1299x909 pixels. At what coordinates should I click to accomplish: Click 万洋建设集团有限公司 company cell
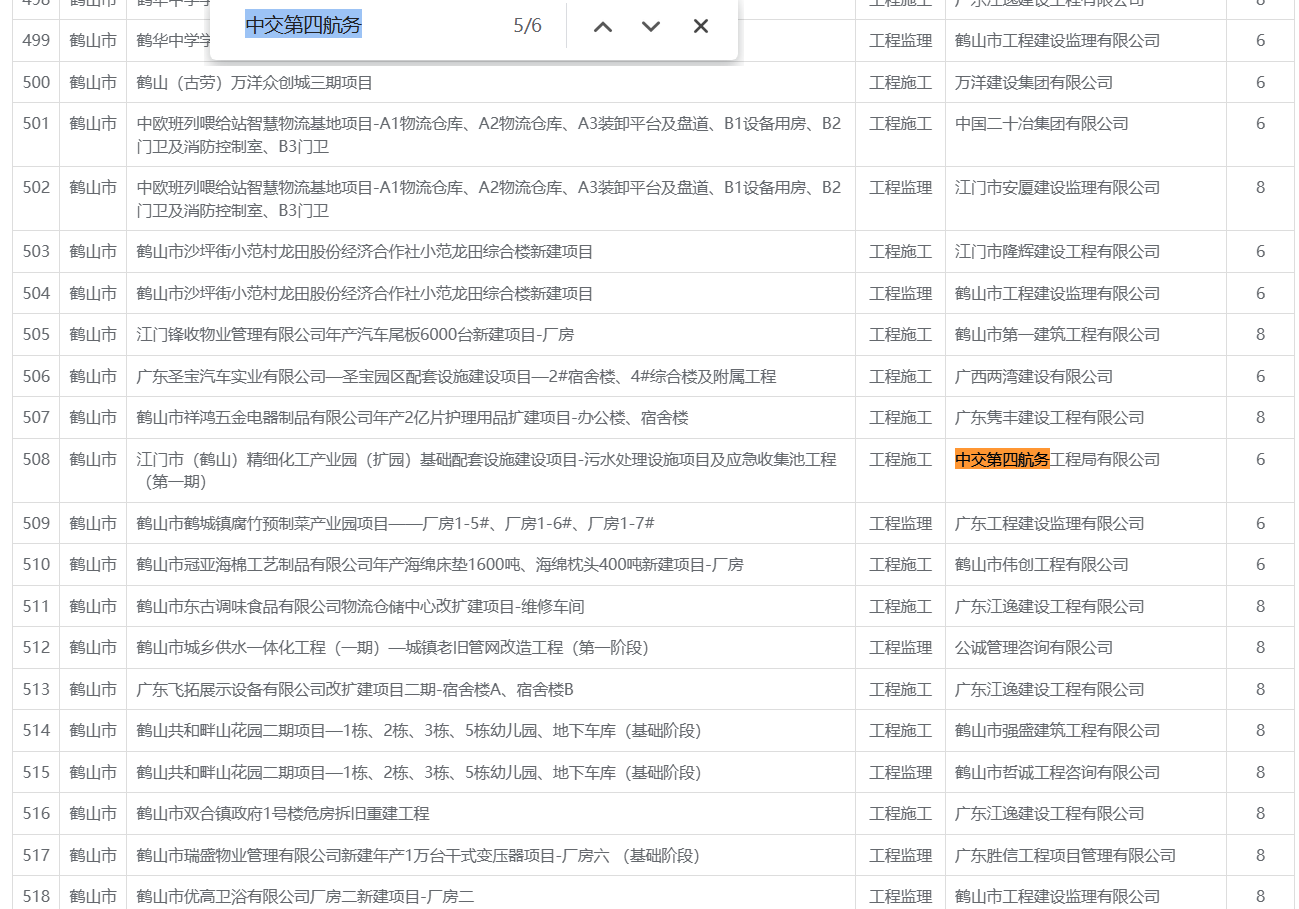[1033, 82]
